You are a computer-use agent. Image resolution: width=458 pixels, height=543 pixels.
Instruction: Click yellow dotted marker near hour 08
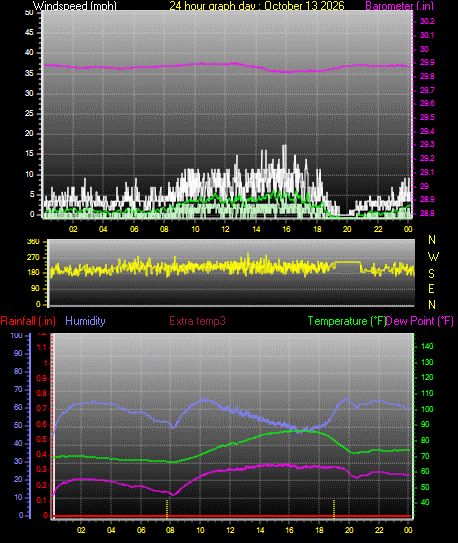coord(167,509)
